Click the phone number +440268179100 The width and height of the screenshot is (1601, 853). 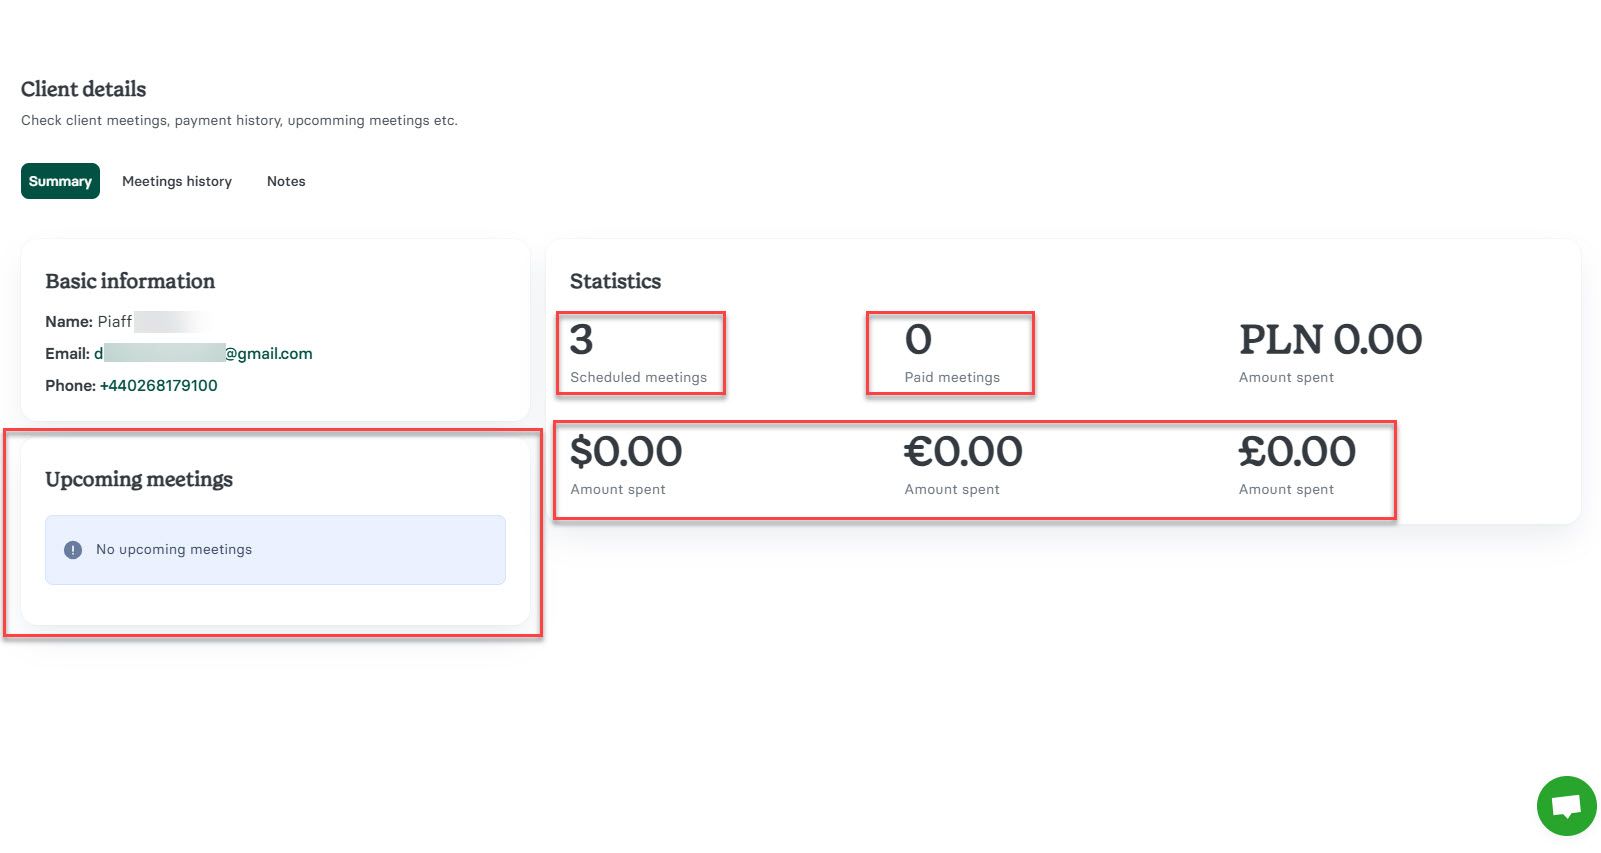[159, 385]
